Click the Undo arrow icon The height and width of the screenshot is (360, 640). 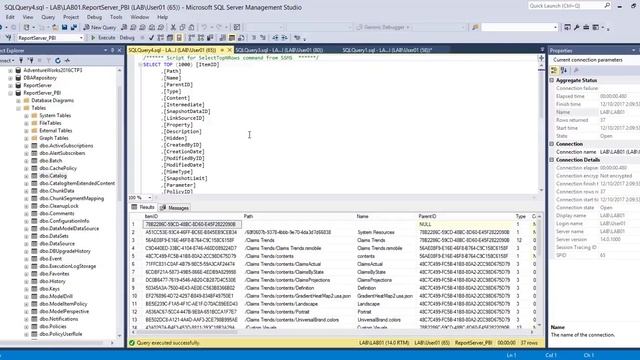pos(204,27)
